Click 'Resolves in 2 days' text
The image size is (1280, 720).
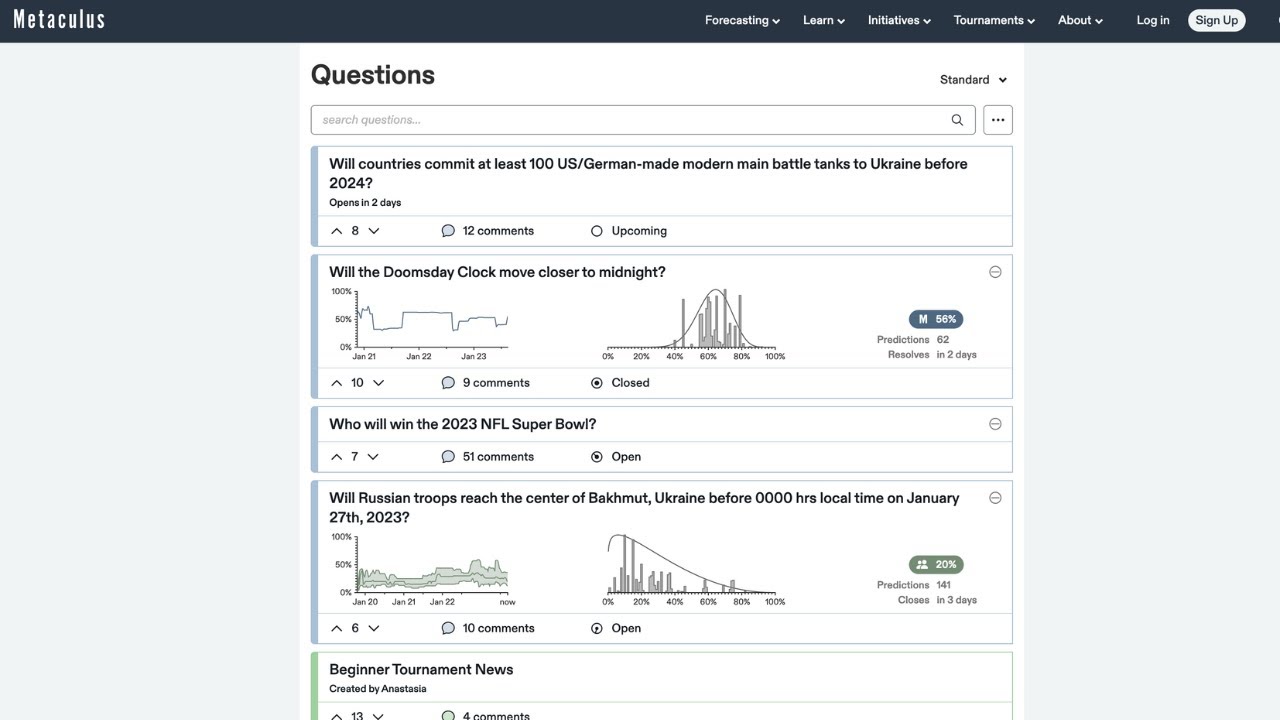932,355
